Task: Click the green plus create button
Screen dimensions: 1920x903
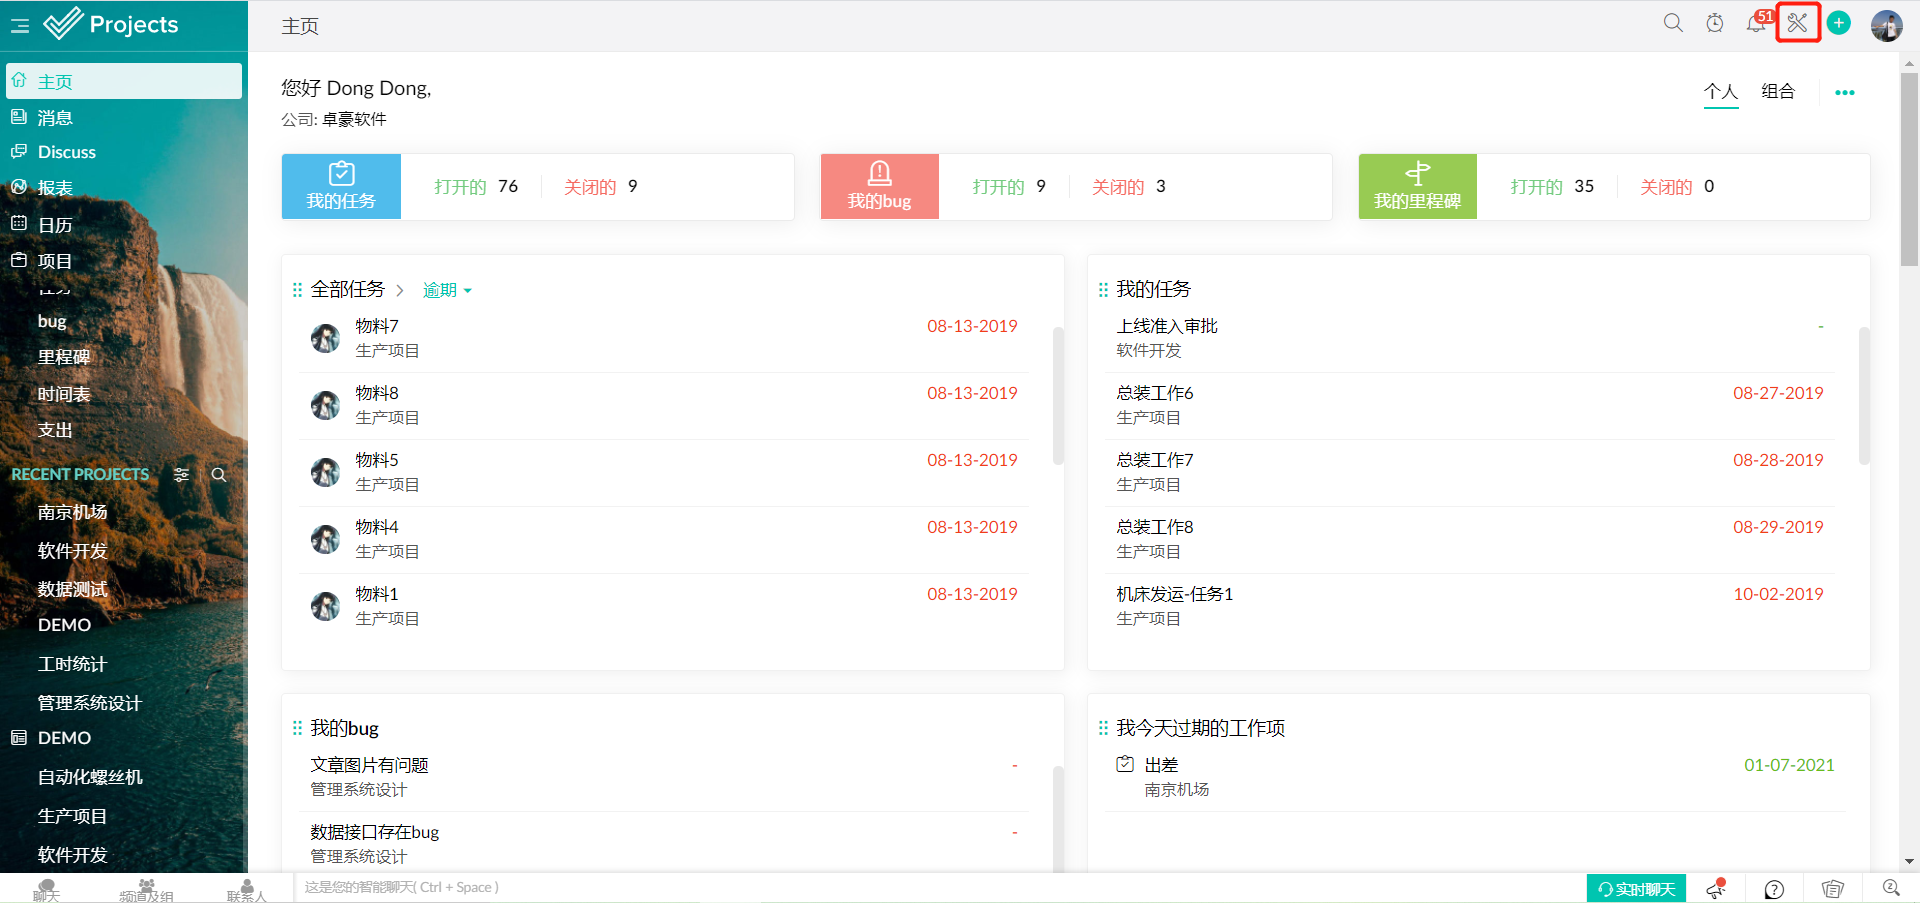Action: point(1839,23)
